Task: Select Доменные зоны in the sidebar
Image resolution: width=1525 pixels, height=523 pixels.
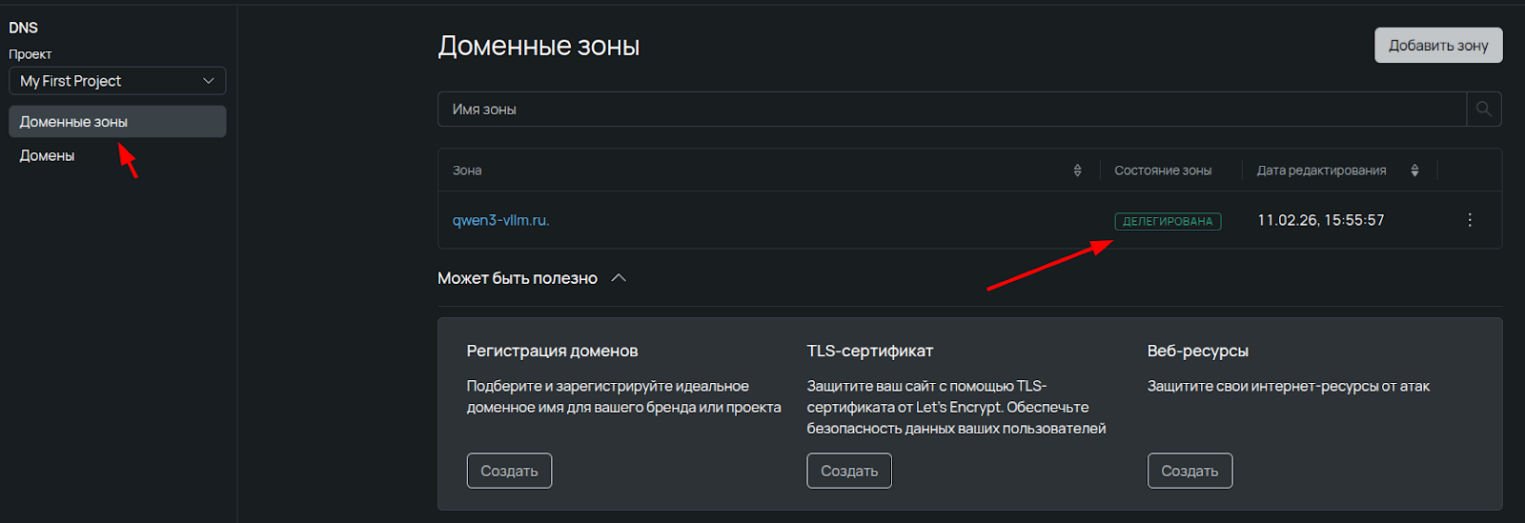Action: pos(117,122)
